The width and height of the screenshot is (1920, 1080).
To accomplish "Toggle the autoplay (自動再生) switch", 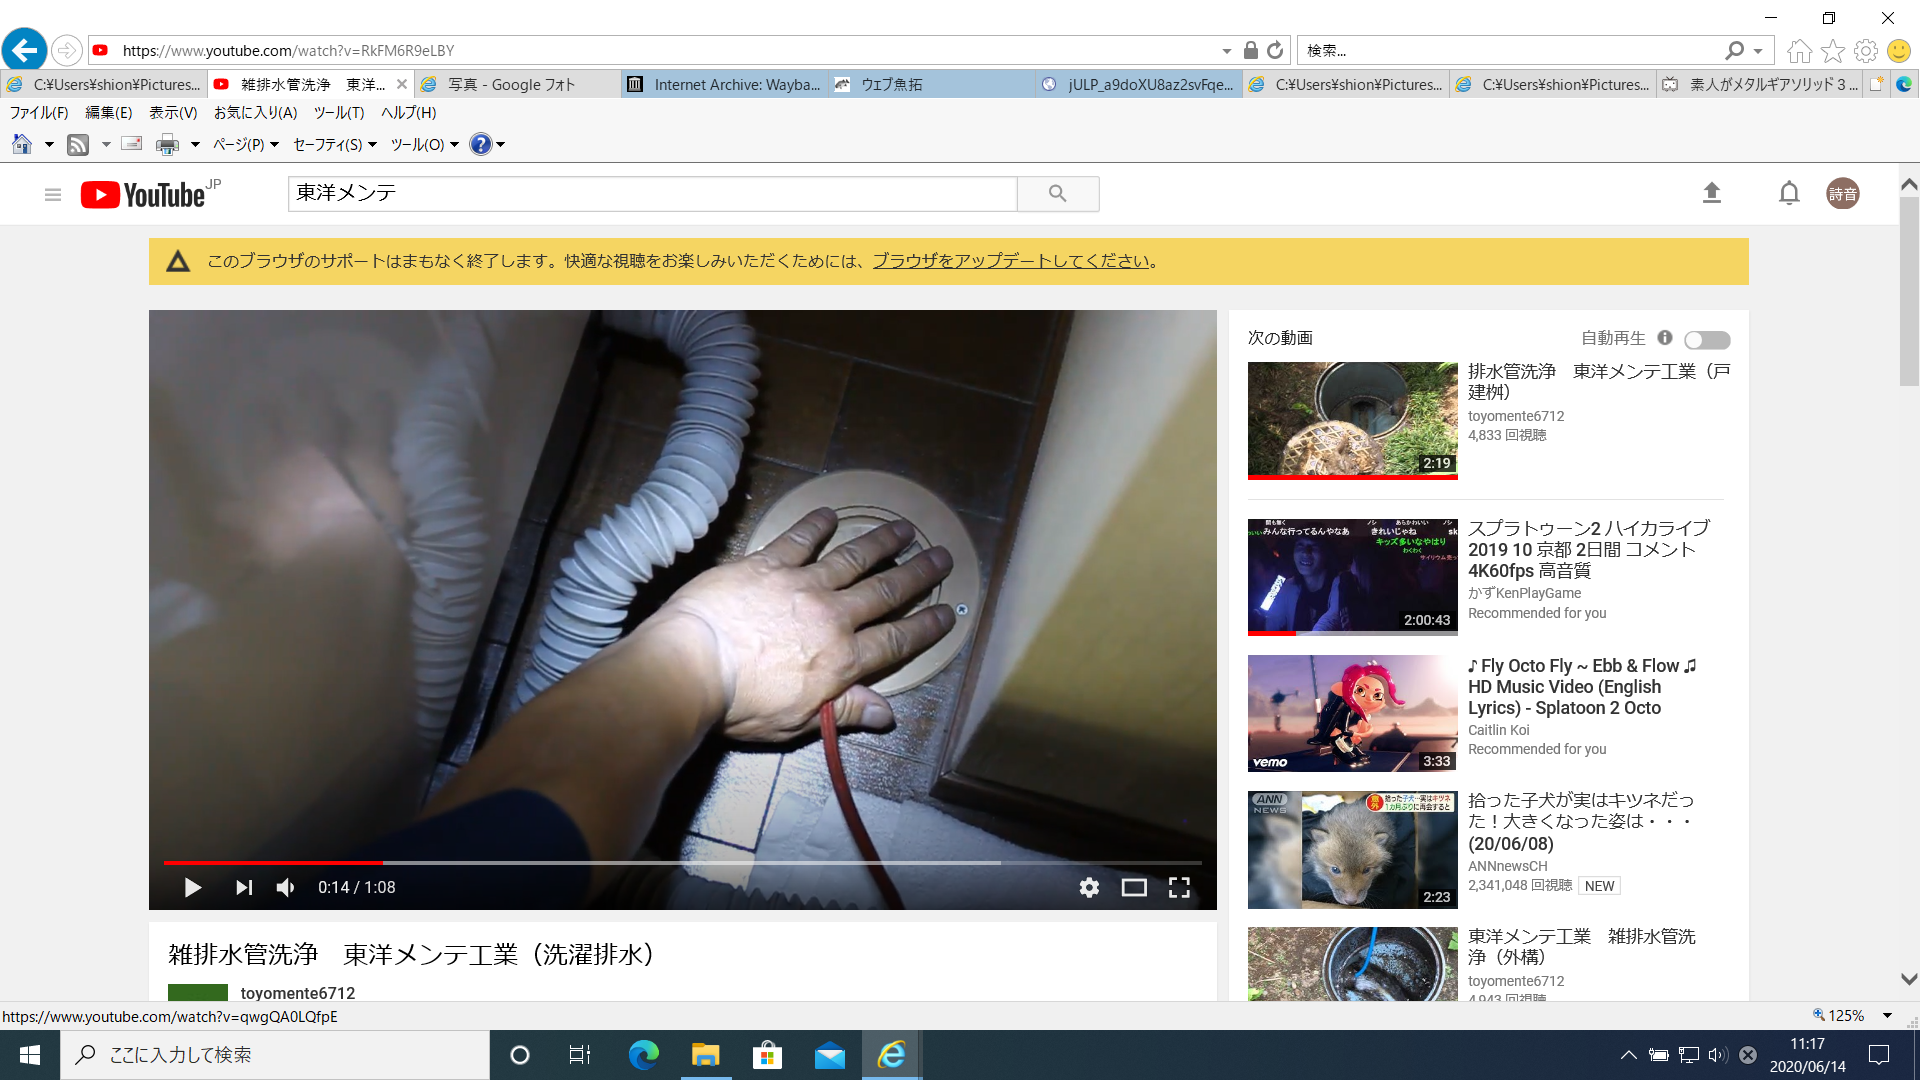I will coord(1706,340).
